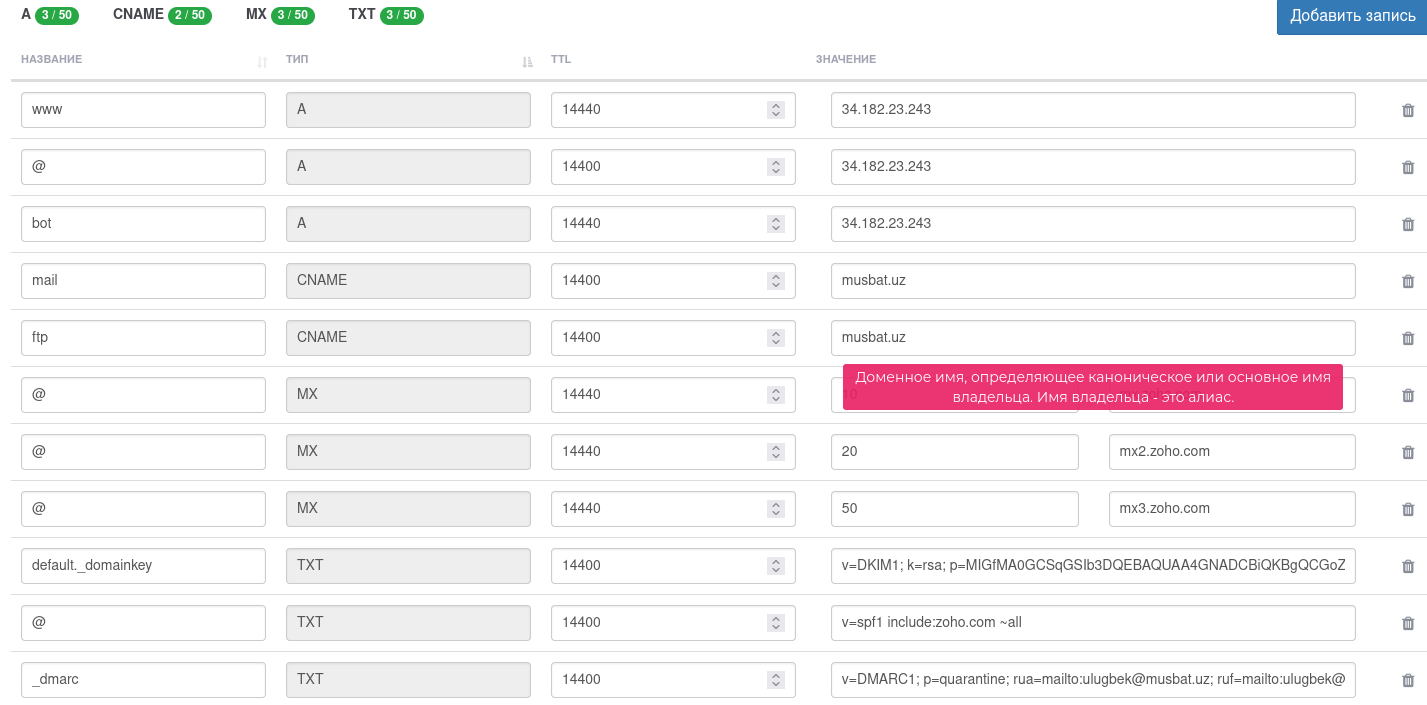
Task: Click TTL stepper for _dmarc record
Action: coord(775,680)
